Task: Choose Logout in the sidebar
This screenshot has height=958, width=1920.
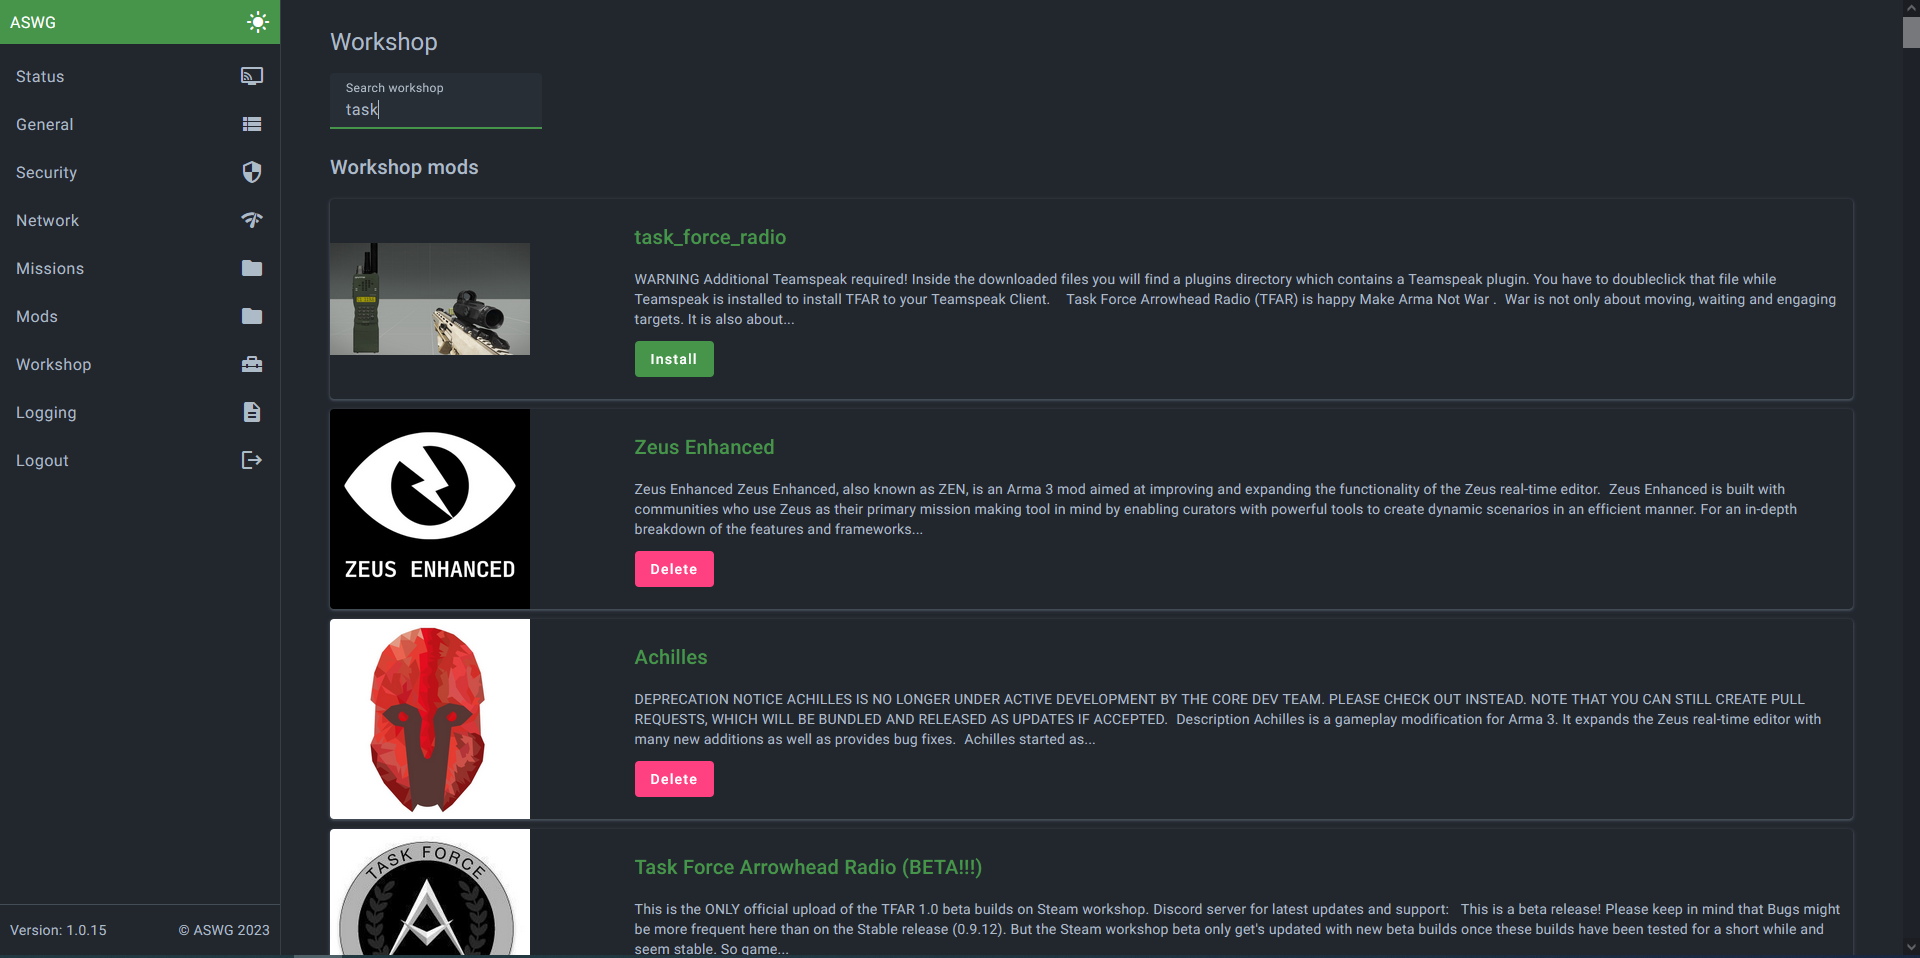Action: [x=140, y=460]
